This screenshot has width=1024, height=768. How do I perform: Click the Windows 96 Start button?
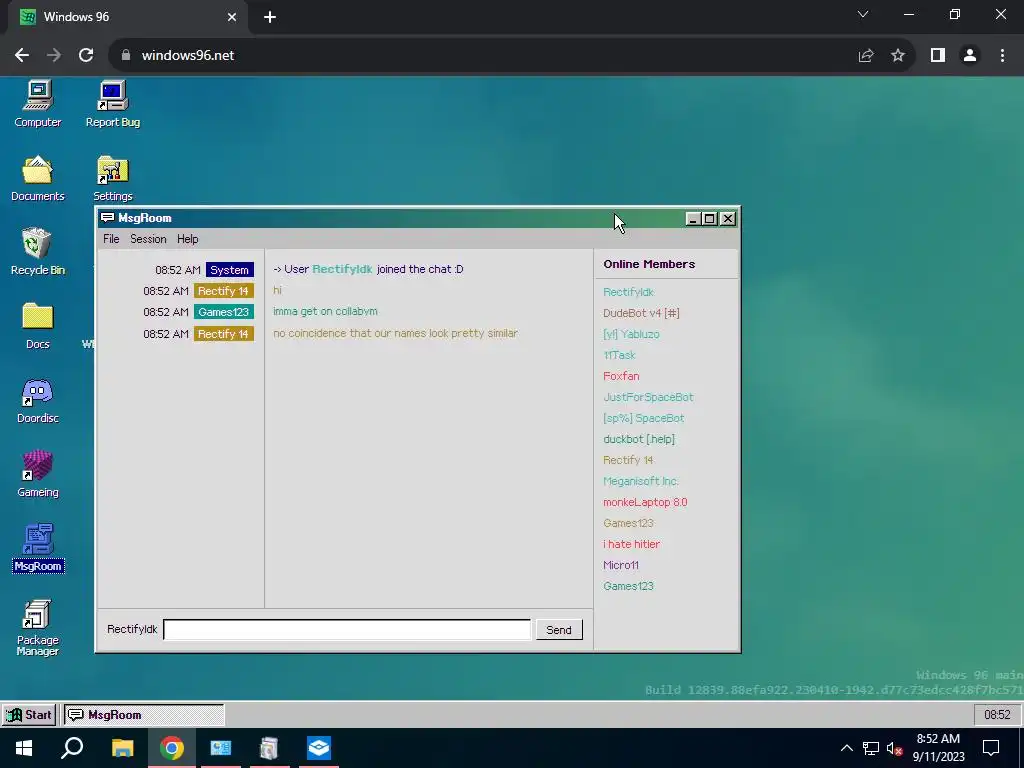click(29, 714)
